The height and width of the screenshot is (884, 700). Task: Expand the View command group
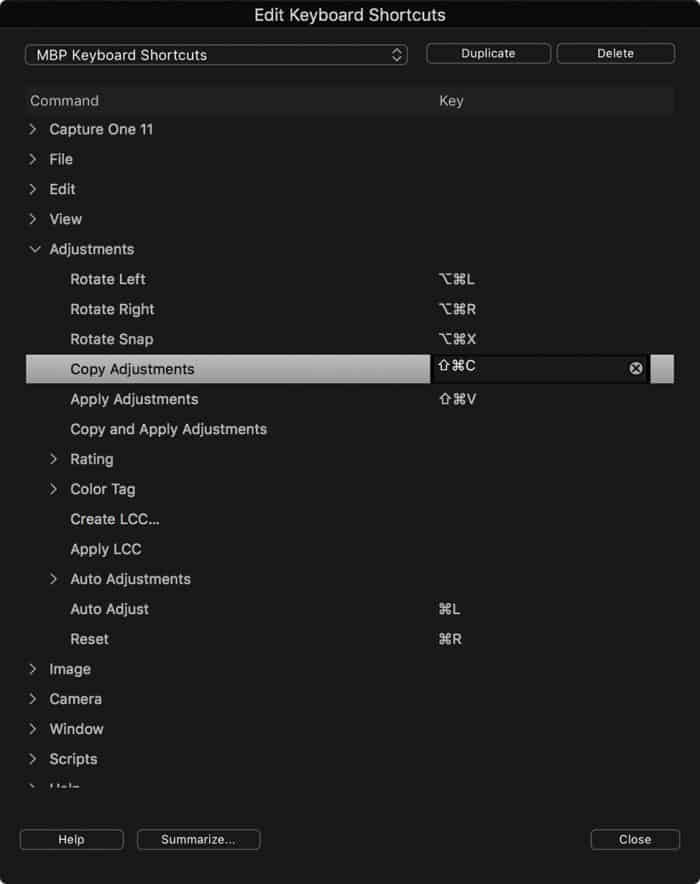coord(33,219)
